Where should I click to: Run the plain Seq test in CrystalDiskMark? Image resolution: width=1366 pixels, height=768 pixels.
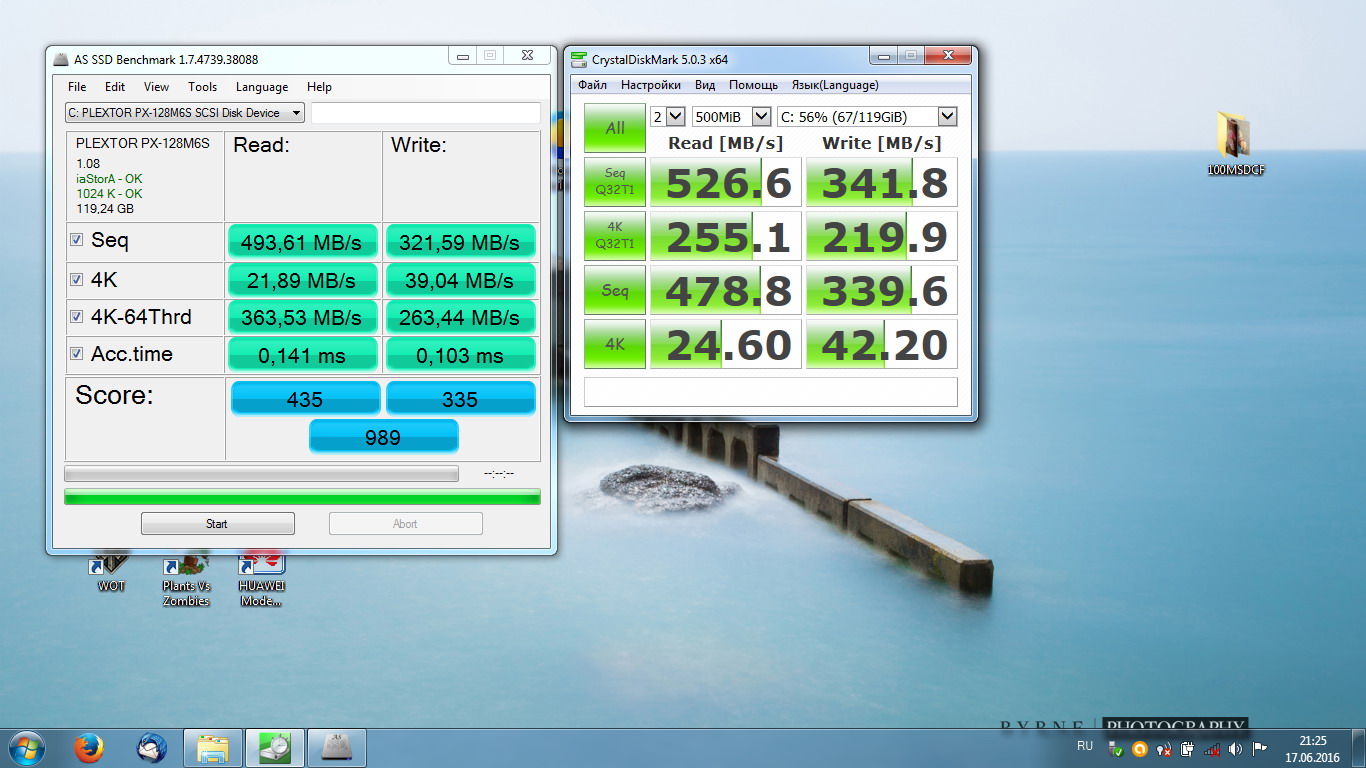(x=615, y=290)
